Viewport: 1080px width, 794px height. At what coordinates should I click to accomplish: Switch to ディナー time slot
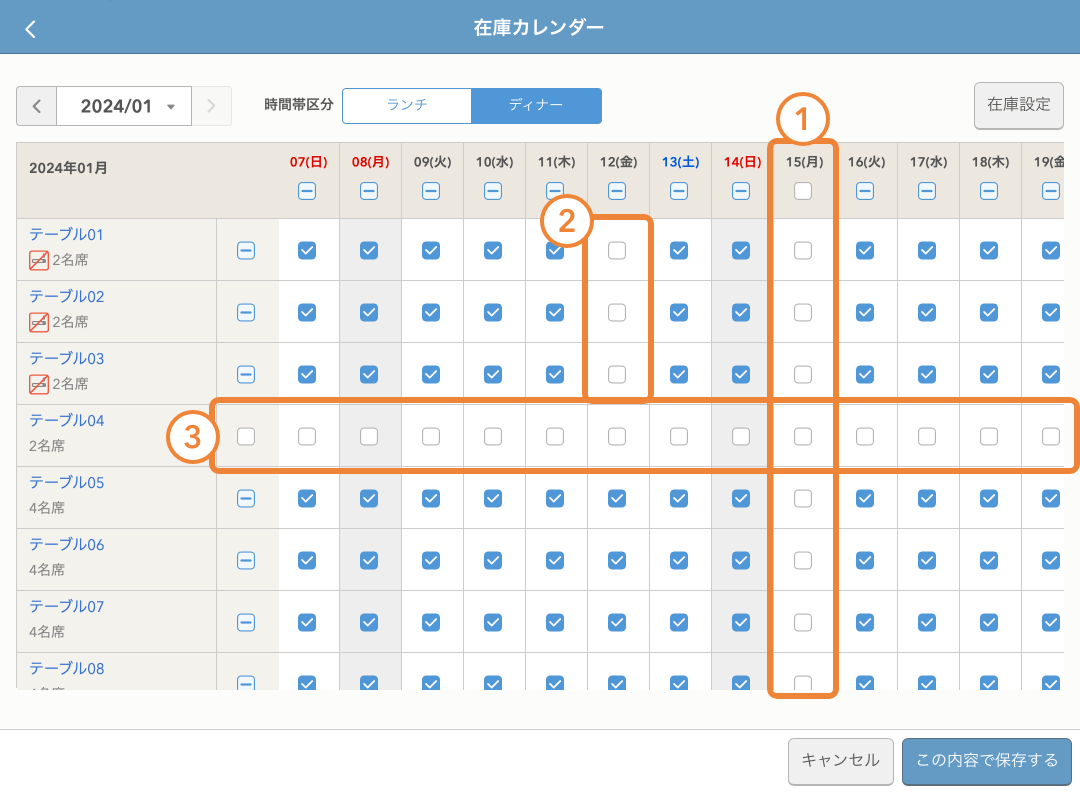[x=536, y=105]
